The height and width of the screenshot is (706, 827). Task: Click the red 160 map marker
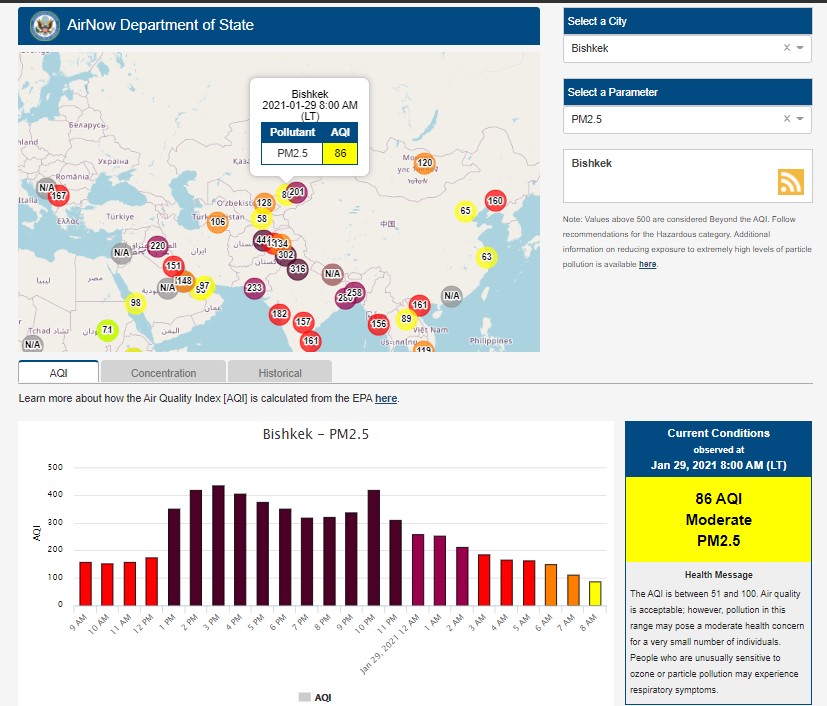(x=494, y=201)
